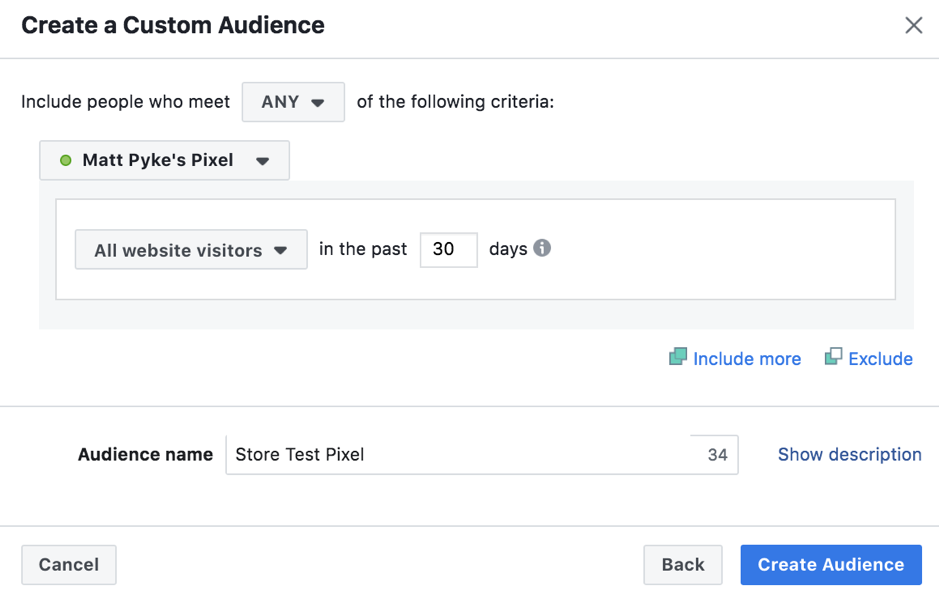Click the 'Create a Custom Audience' title text
This screenshot has width=939, height=597.
point(173,25)
